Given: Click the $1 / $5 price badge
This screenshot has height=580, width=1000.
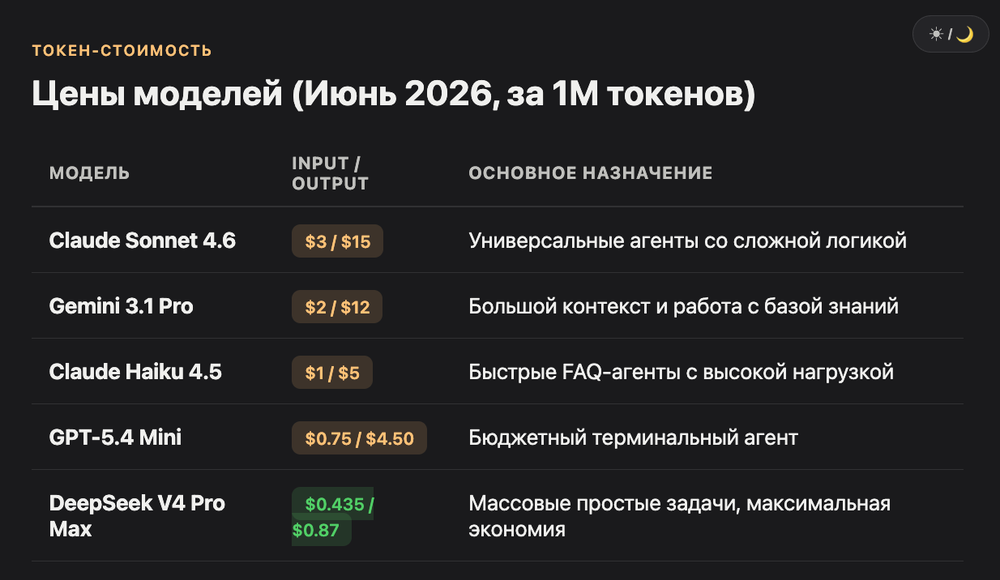Looking at the screenshot, I should pyautogui.click(x=332, y=373).
